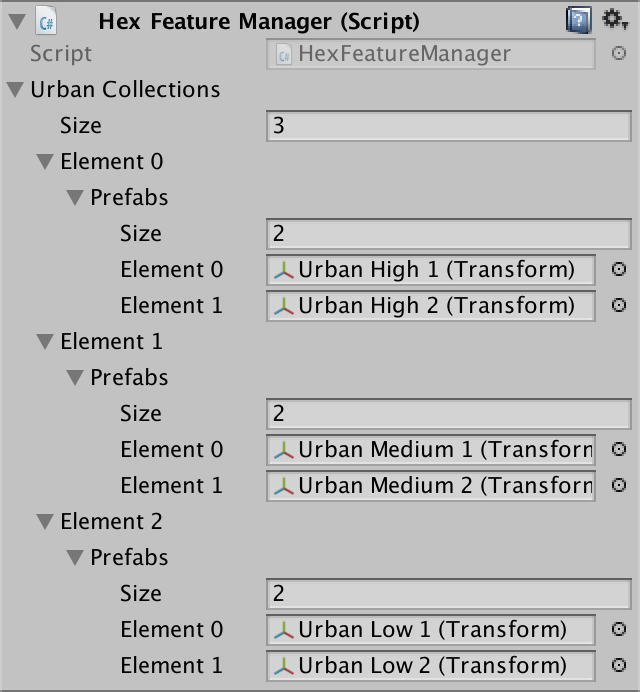640x692 pixels.
Task: Collapse the Hex Feature Manager component
Action: point(13,19)
